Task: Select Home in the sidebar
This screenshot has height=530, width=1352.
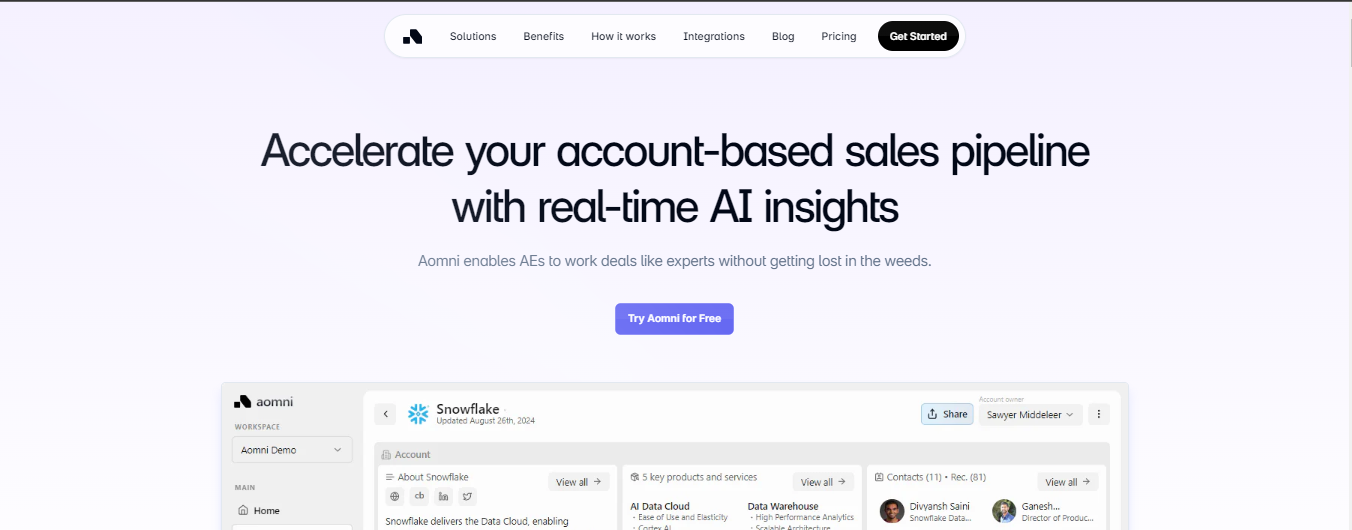Action: click(266, 511)
